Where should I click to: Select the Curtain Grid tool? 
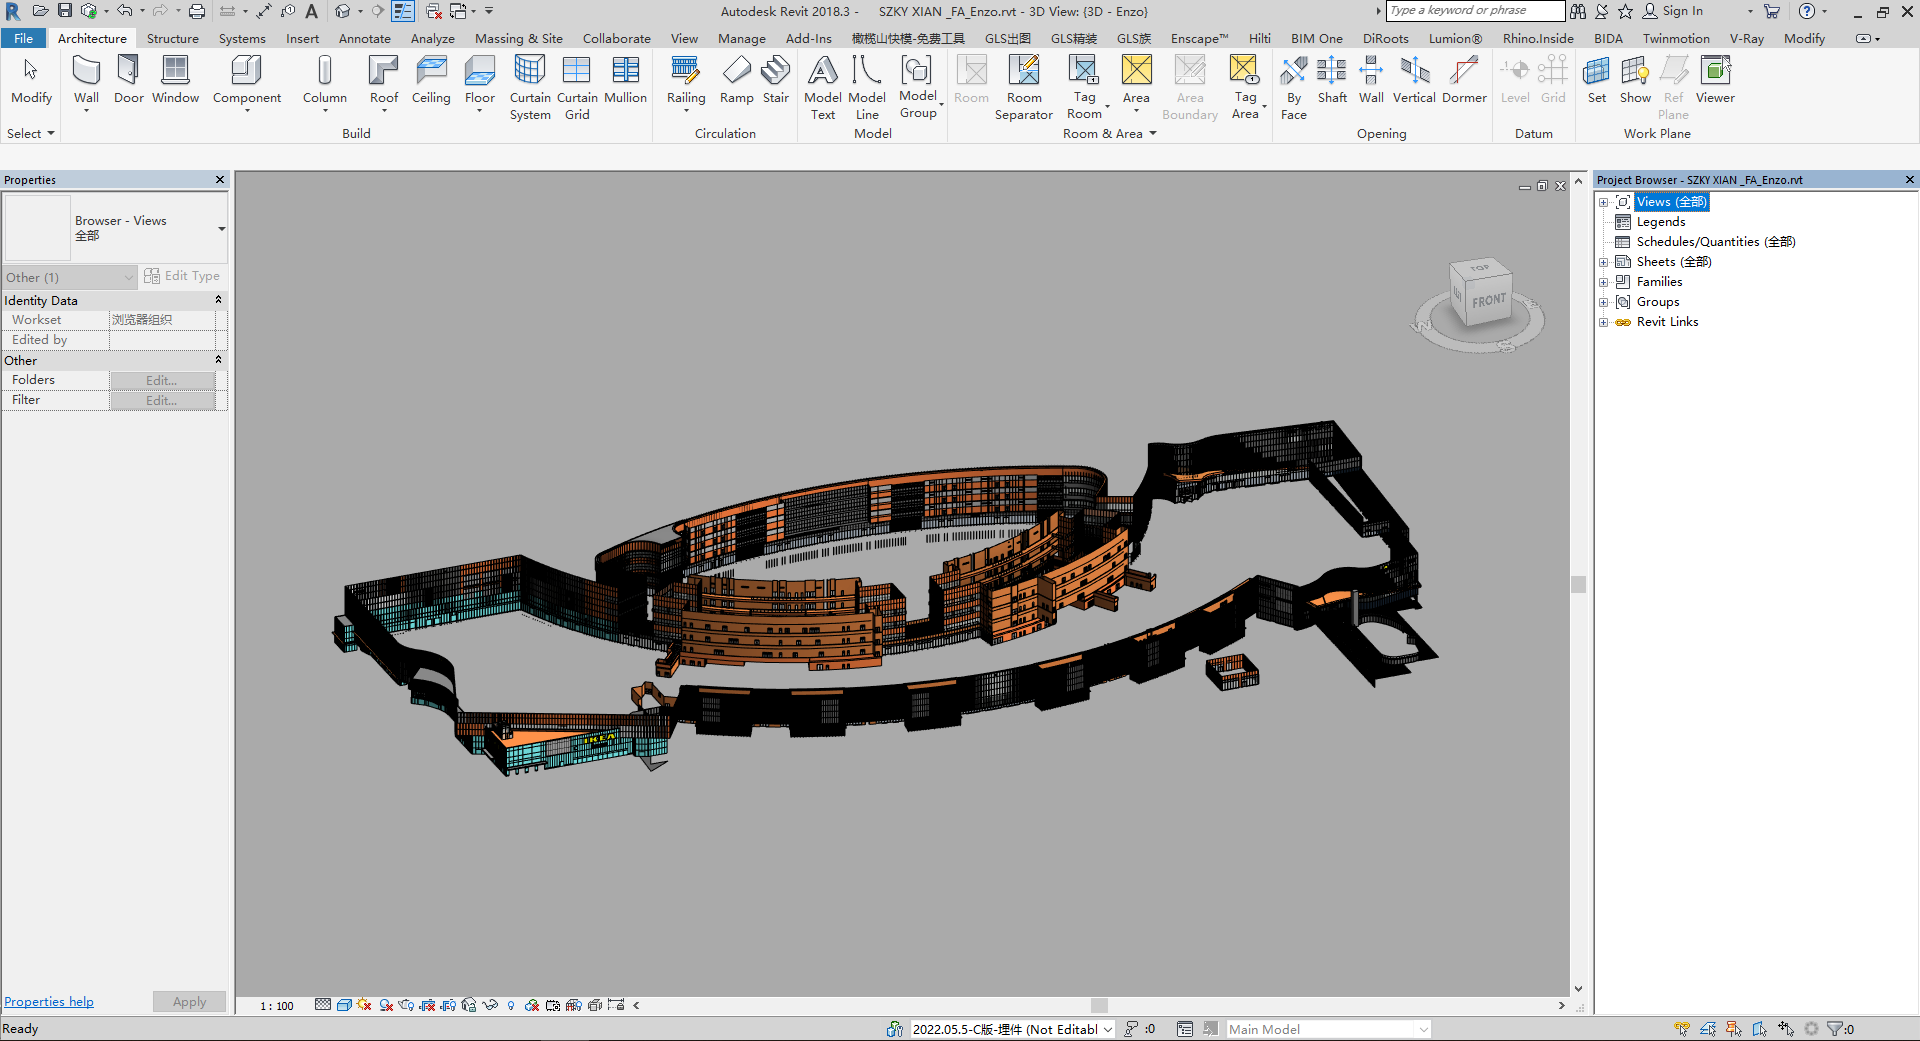tap(577, 88)
